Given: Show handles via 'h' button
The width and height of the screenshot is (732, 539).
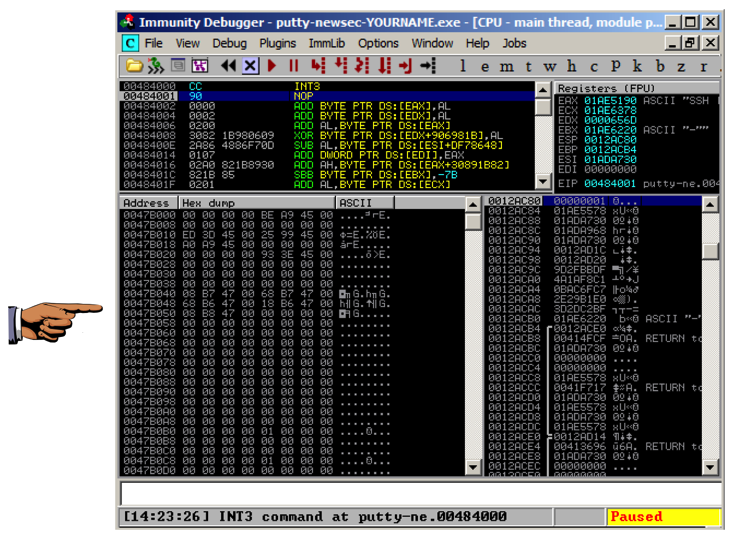Looking at the screenshot, I should 571,66.
